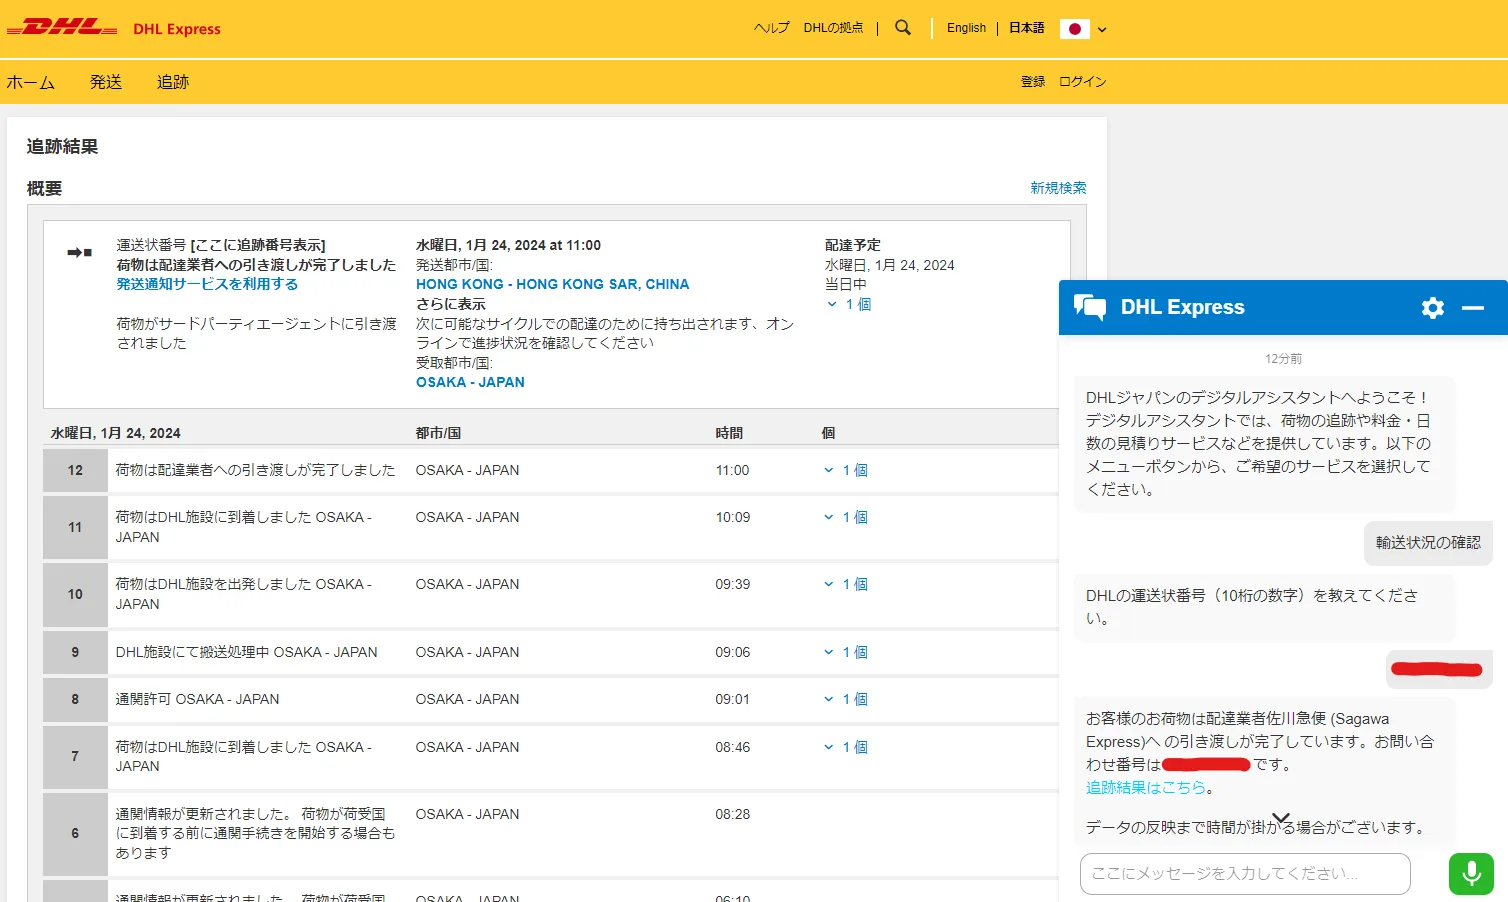Open chat settings gear icon

click(x=1432, y=308)
